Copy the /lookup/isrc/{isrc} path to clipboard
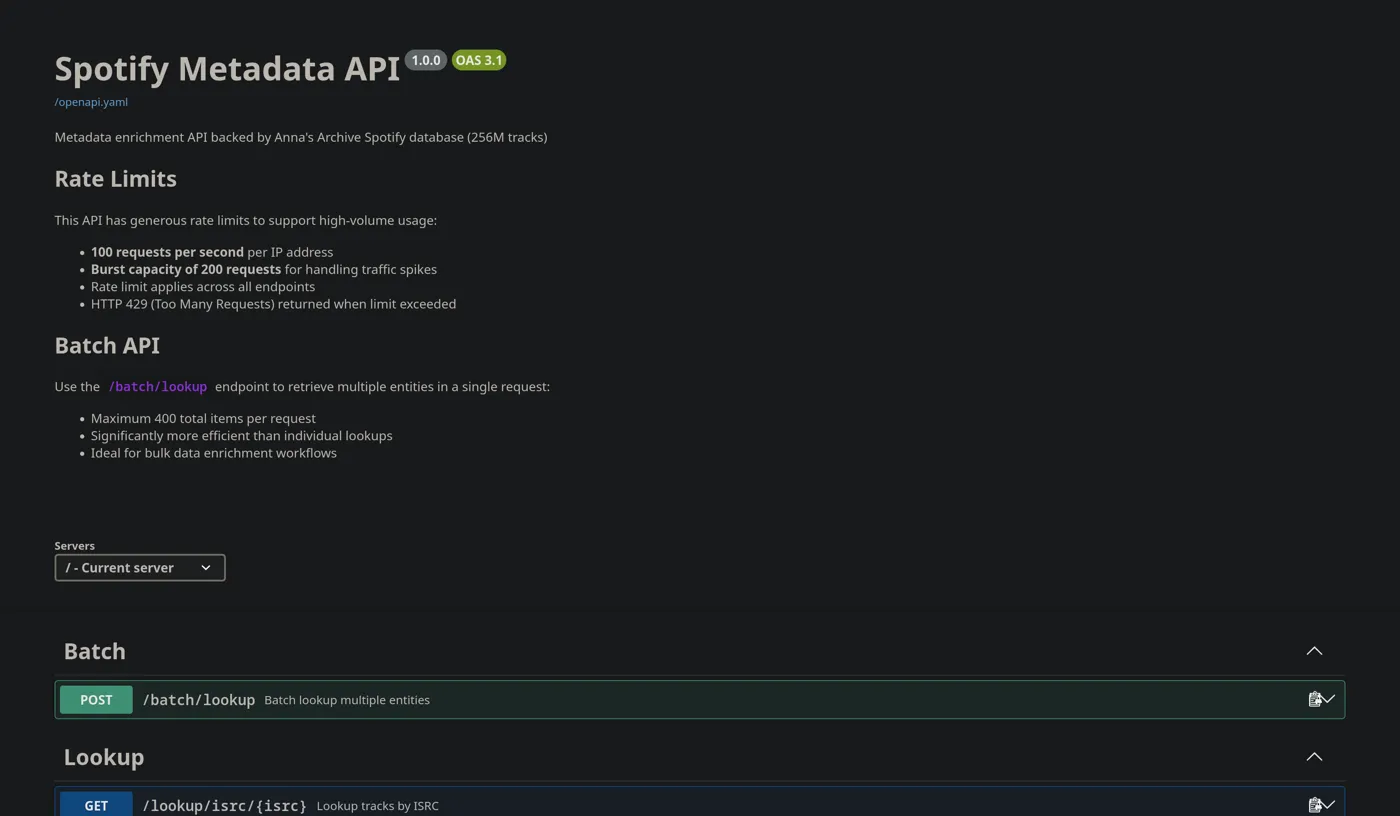1400x816 pixels. [x=1315, y=805]
